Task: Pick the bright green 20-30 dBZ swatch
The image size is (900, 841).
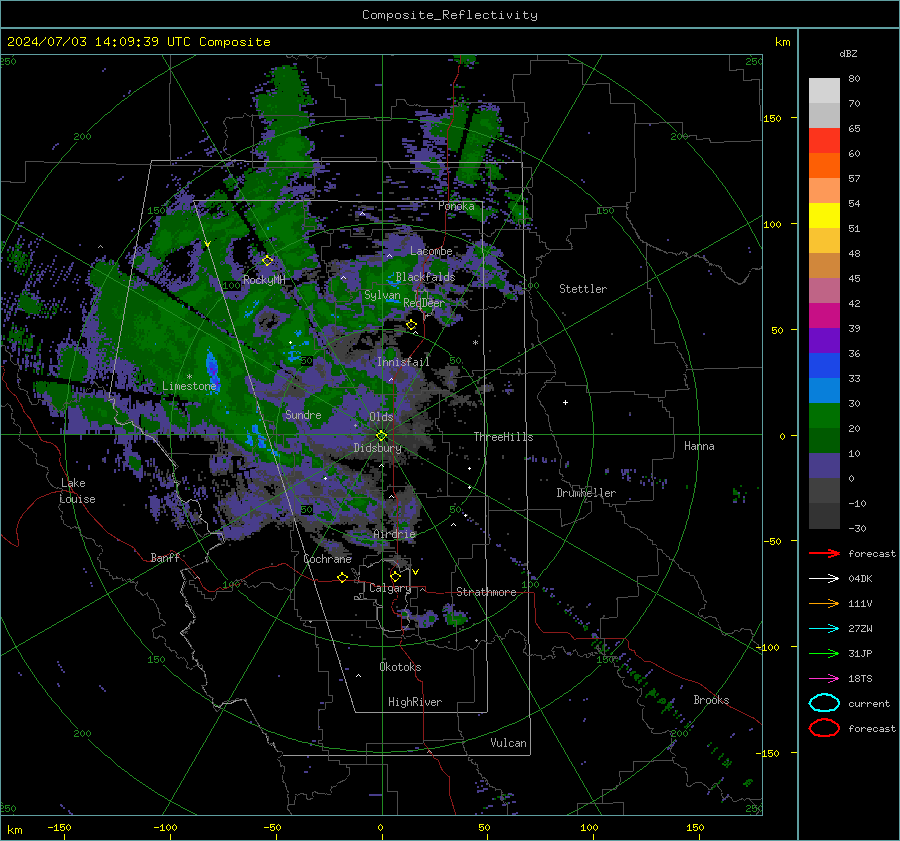Action: [x=824, y=415]
